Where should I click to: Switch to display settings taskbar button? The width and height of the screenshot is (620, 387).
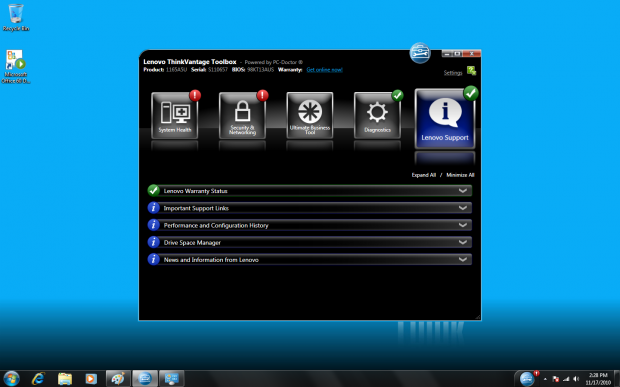(x=172, y=379)
